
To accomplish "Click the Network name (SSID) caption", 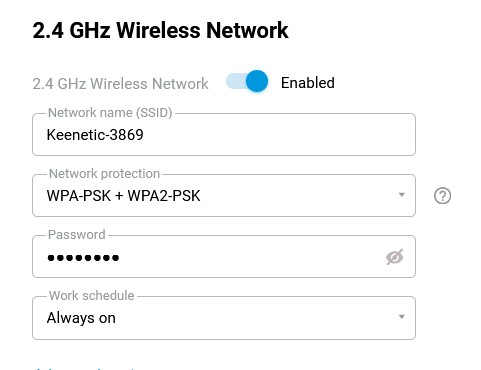I will pyautogui.click(x=110, y=113).
